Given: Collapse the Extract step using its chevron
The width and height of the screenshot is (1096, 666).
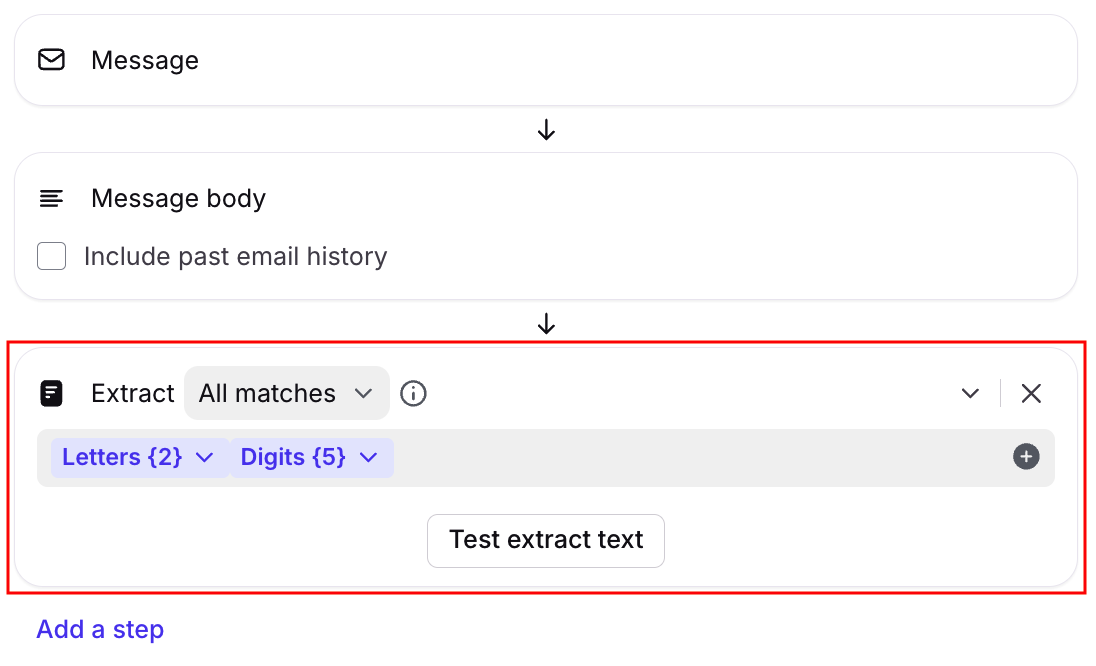Looking at the screenshot, I should click(x=970, y=393).
